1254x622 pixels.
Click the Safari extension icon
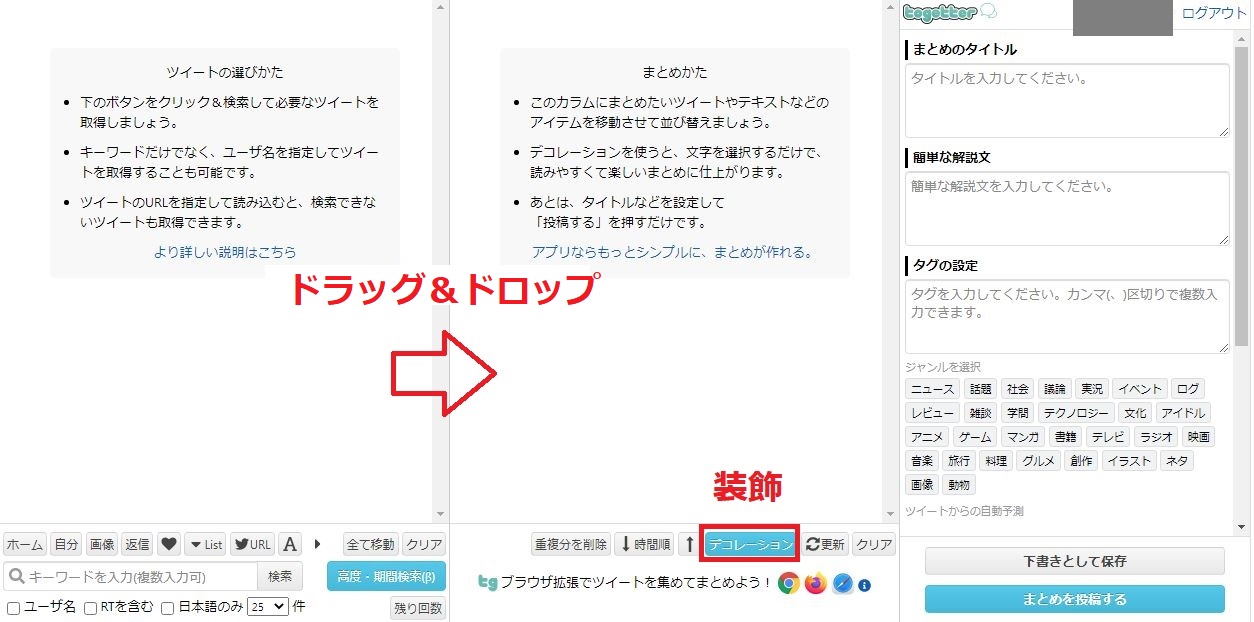842,584
